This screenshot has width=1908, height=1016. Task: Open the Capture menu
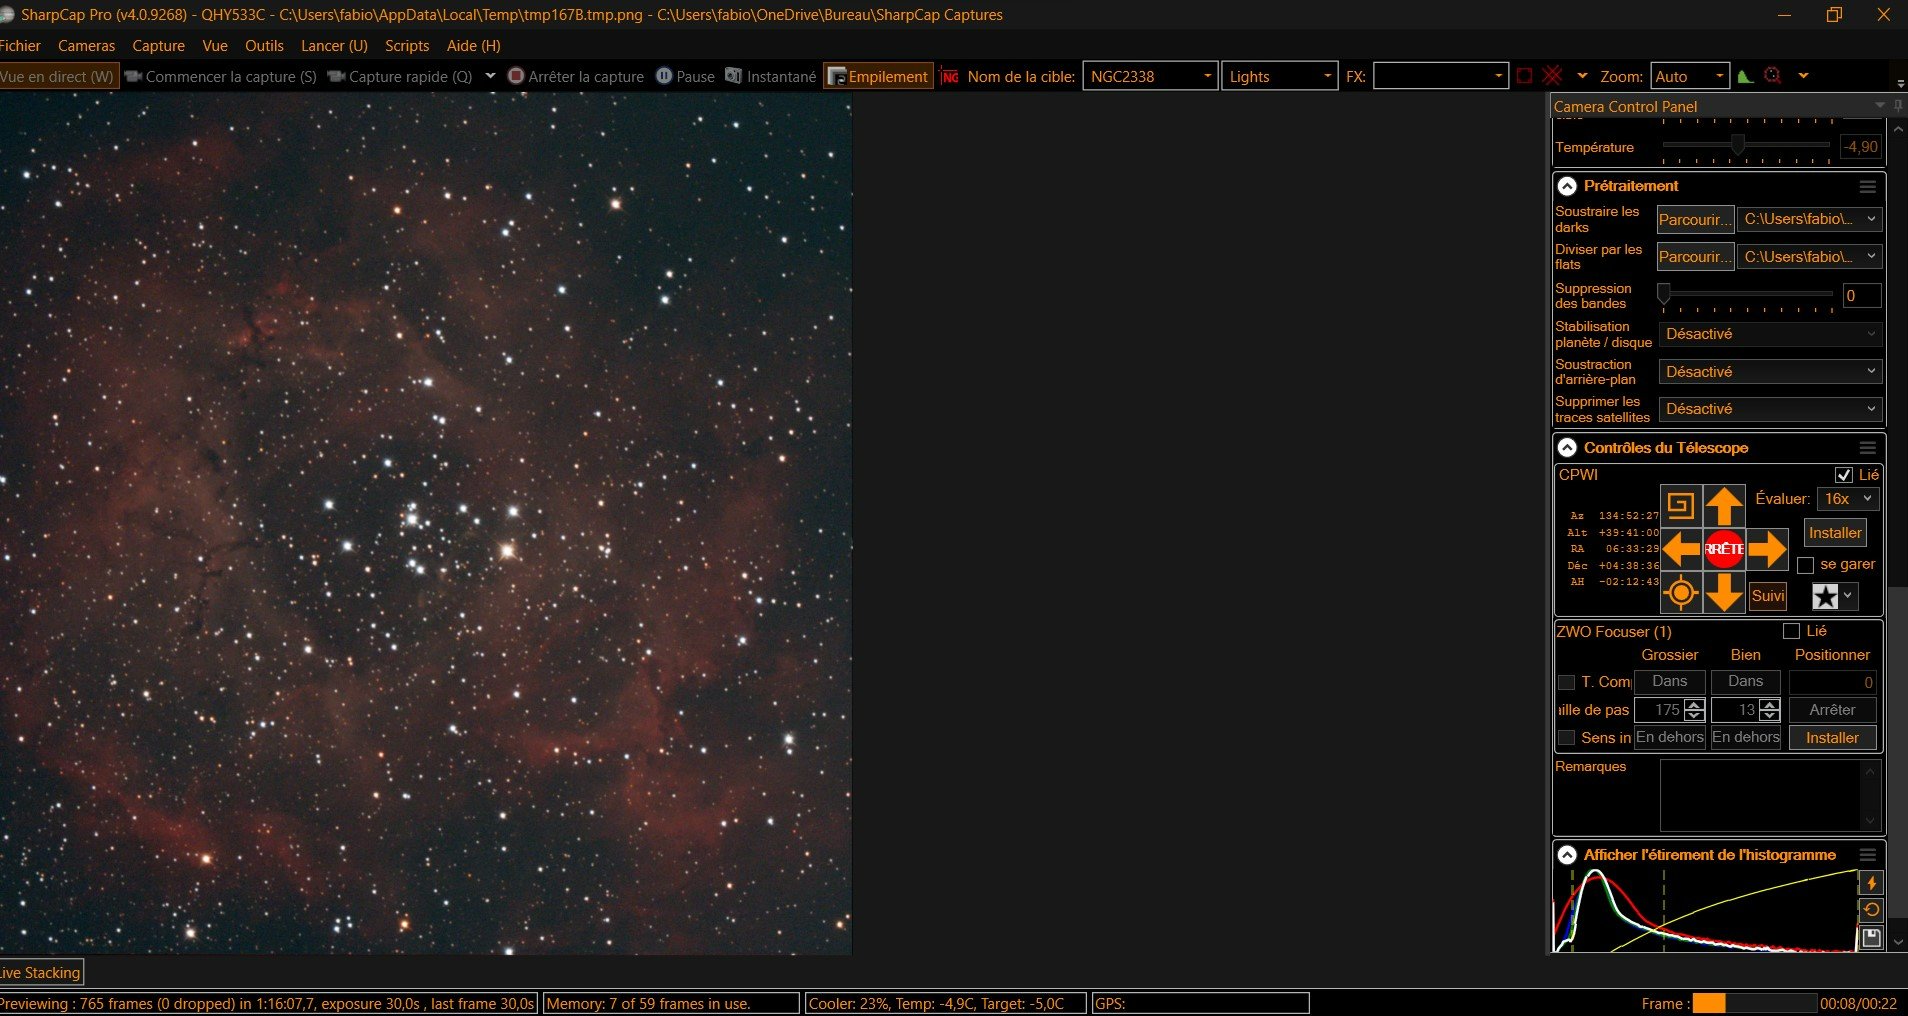tap(158, 46)
